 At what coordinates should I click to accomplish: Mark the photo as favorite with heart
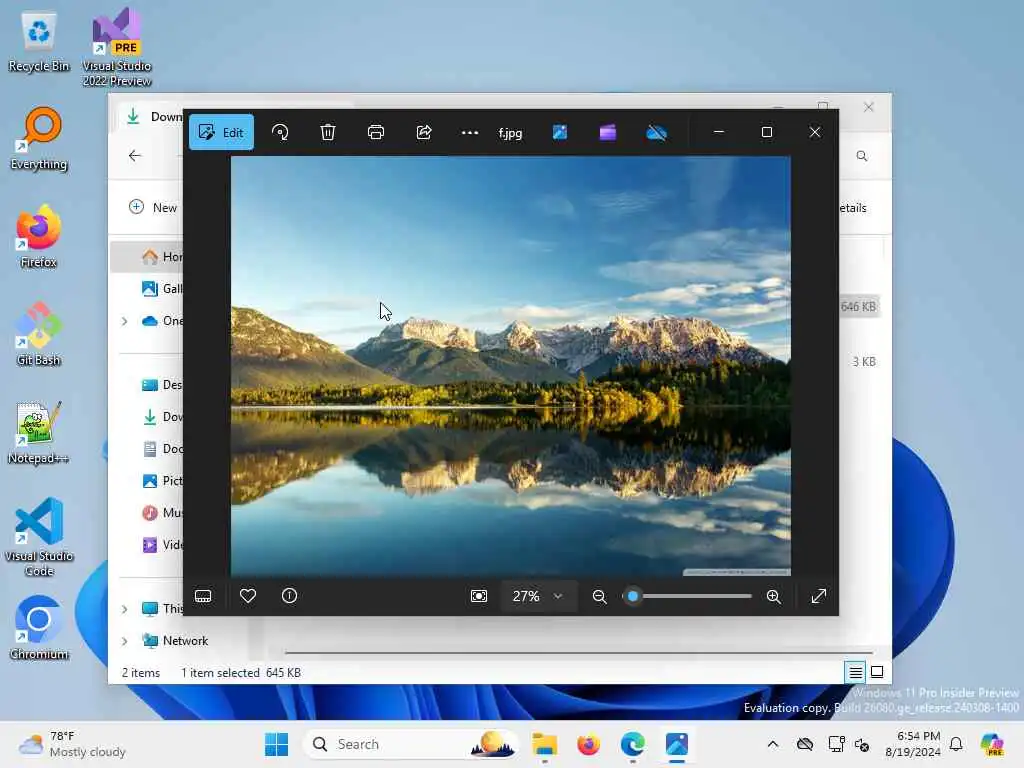(248, 596)
